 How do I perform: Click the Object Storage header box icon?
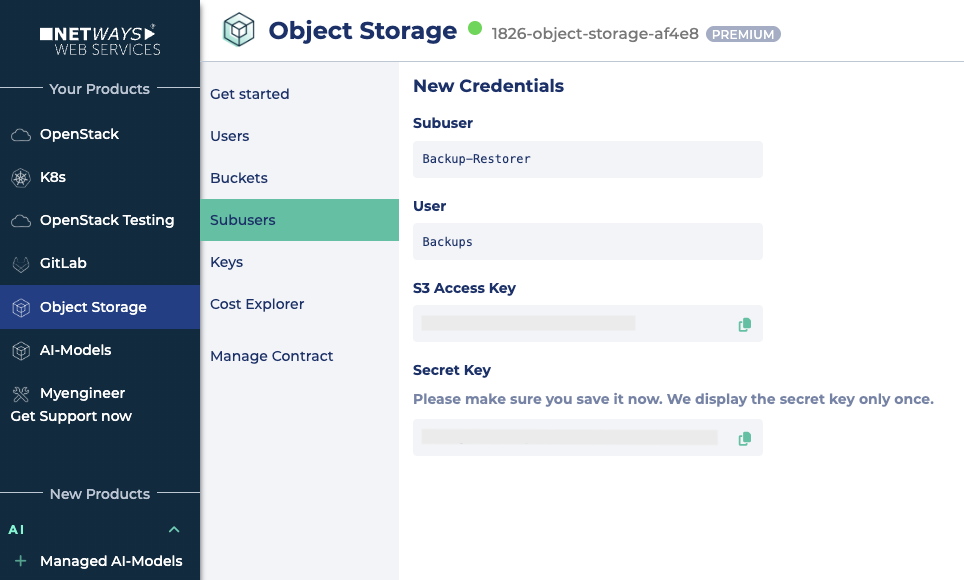[238, 31]
